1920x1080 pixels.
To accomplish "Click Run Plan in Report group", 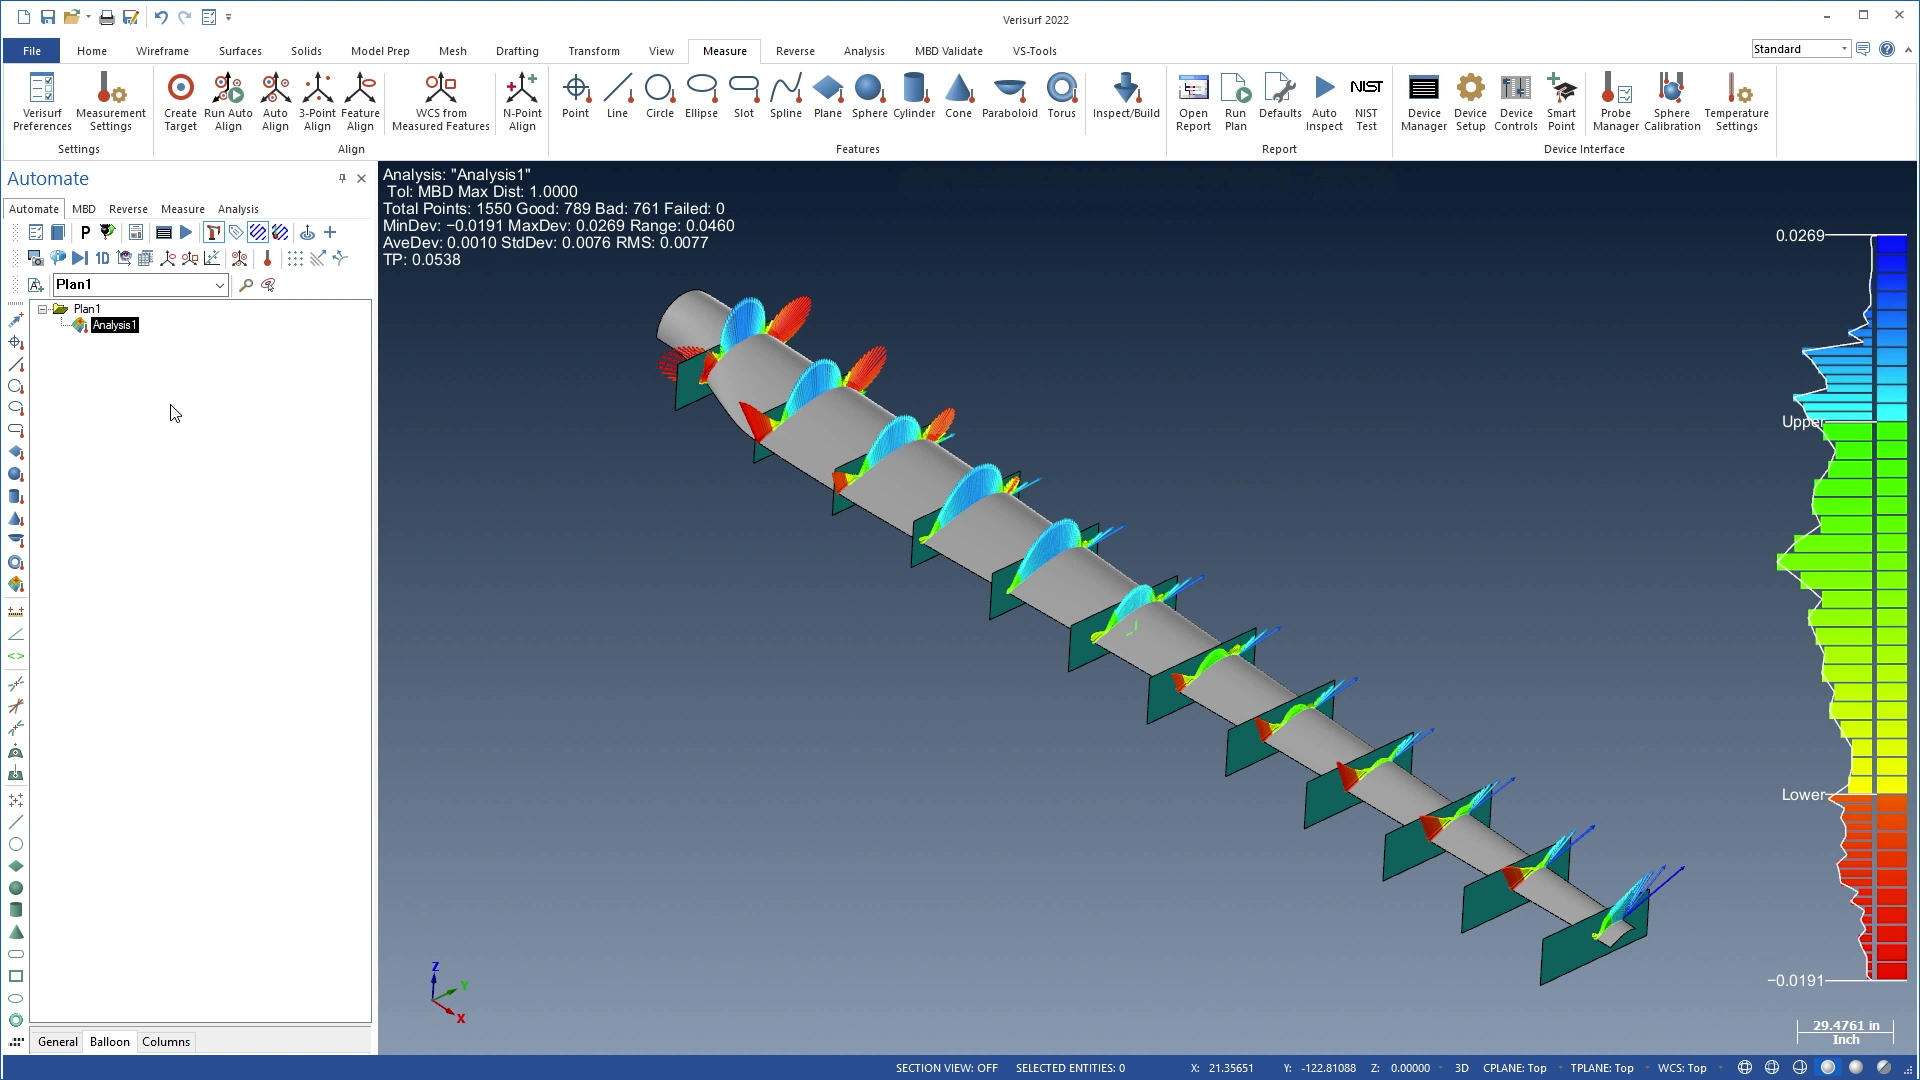I will click(1236, 102).
